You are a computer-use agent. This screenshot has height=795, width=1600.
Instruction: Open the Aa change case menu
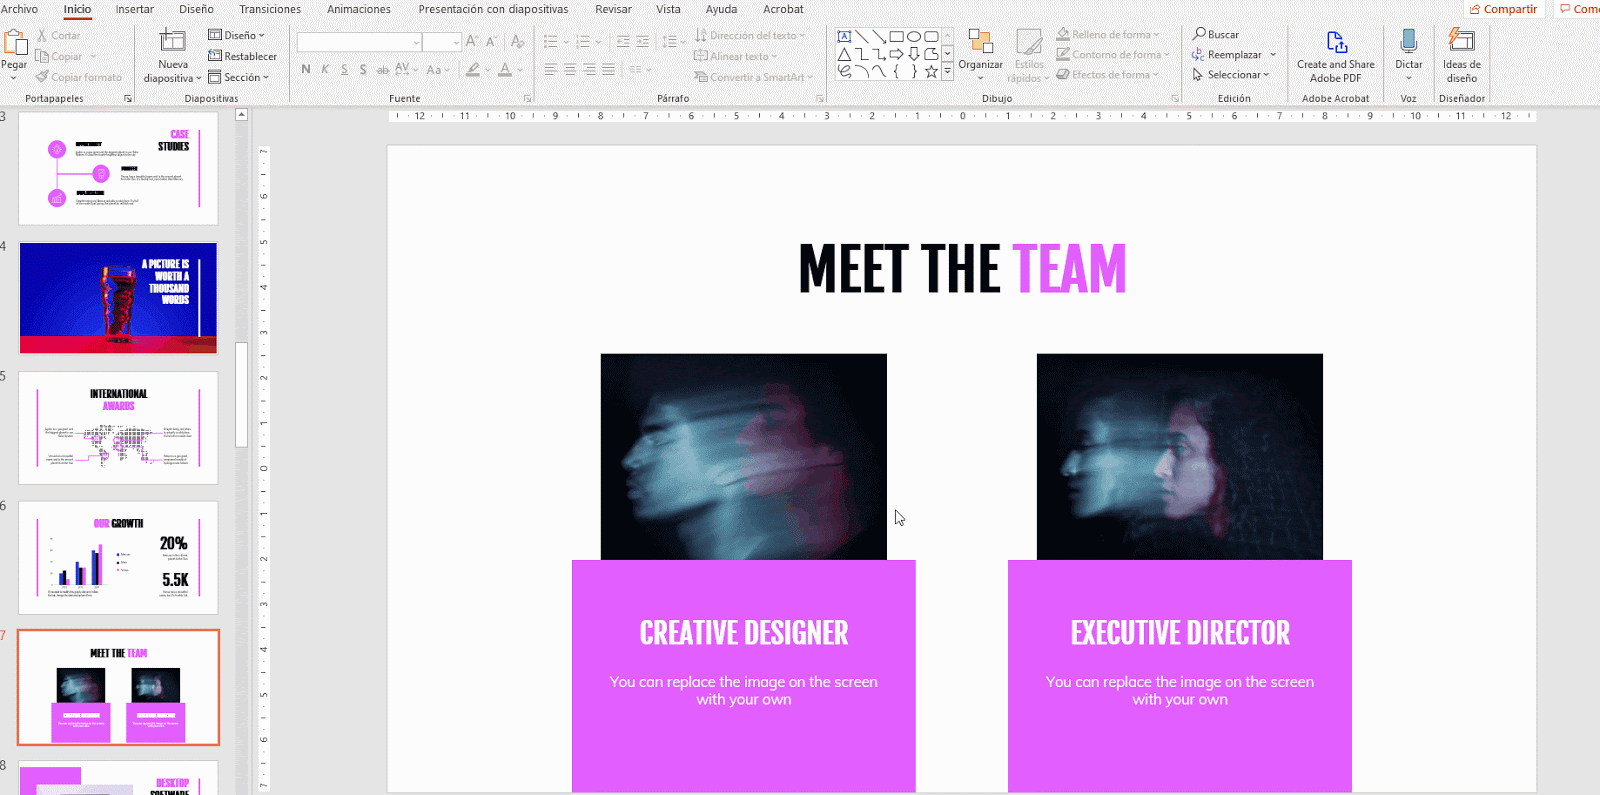[x=437, y=69]
